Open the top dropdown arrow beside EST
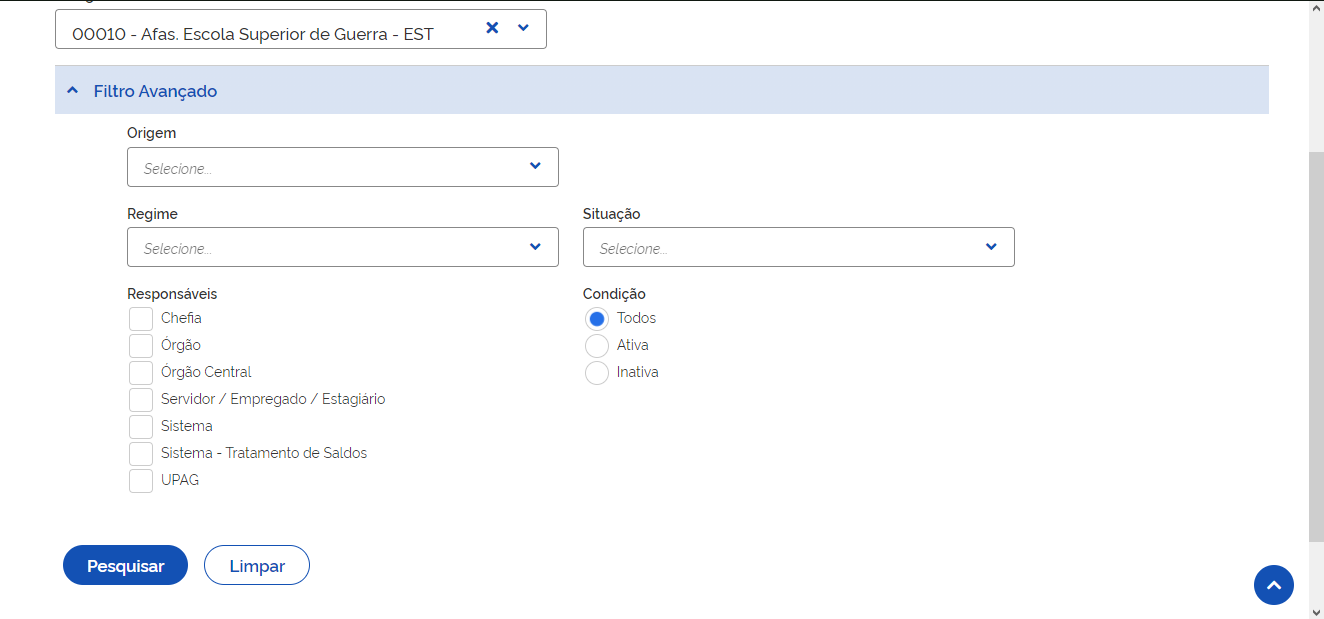1324x619 pixels. tap(523, 28)
